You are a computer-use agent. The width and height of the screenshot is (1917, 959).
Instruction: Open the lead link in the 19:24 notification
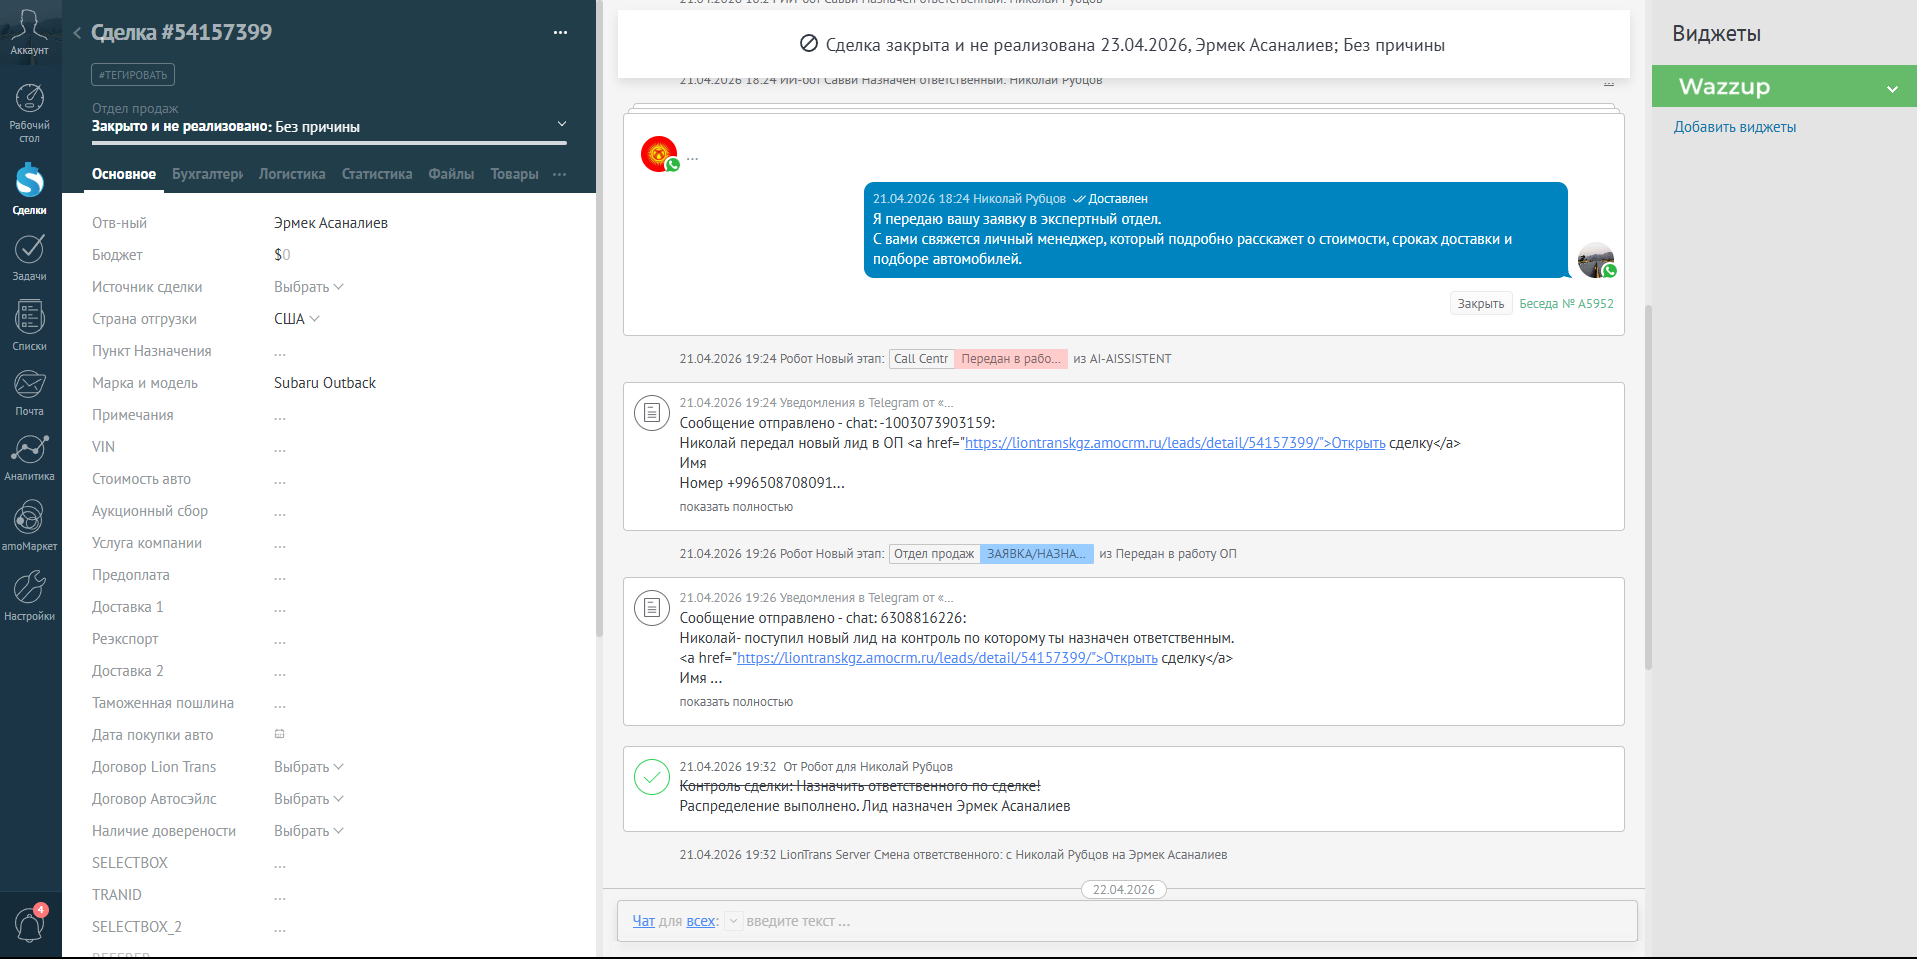[x=1174, y=443]
